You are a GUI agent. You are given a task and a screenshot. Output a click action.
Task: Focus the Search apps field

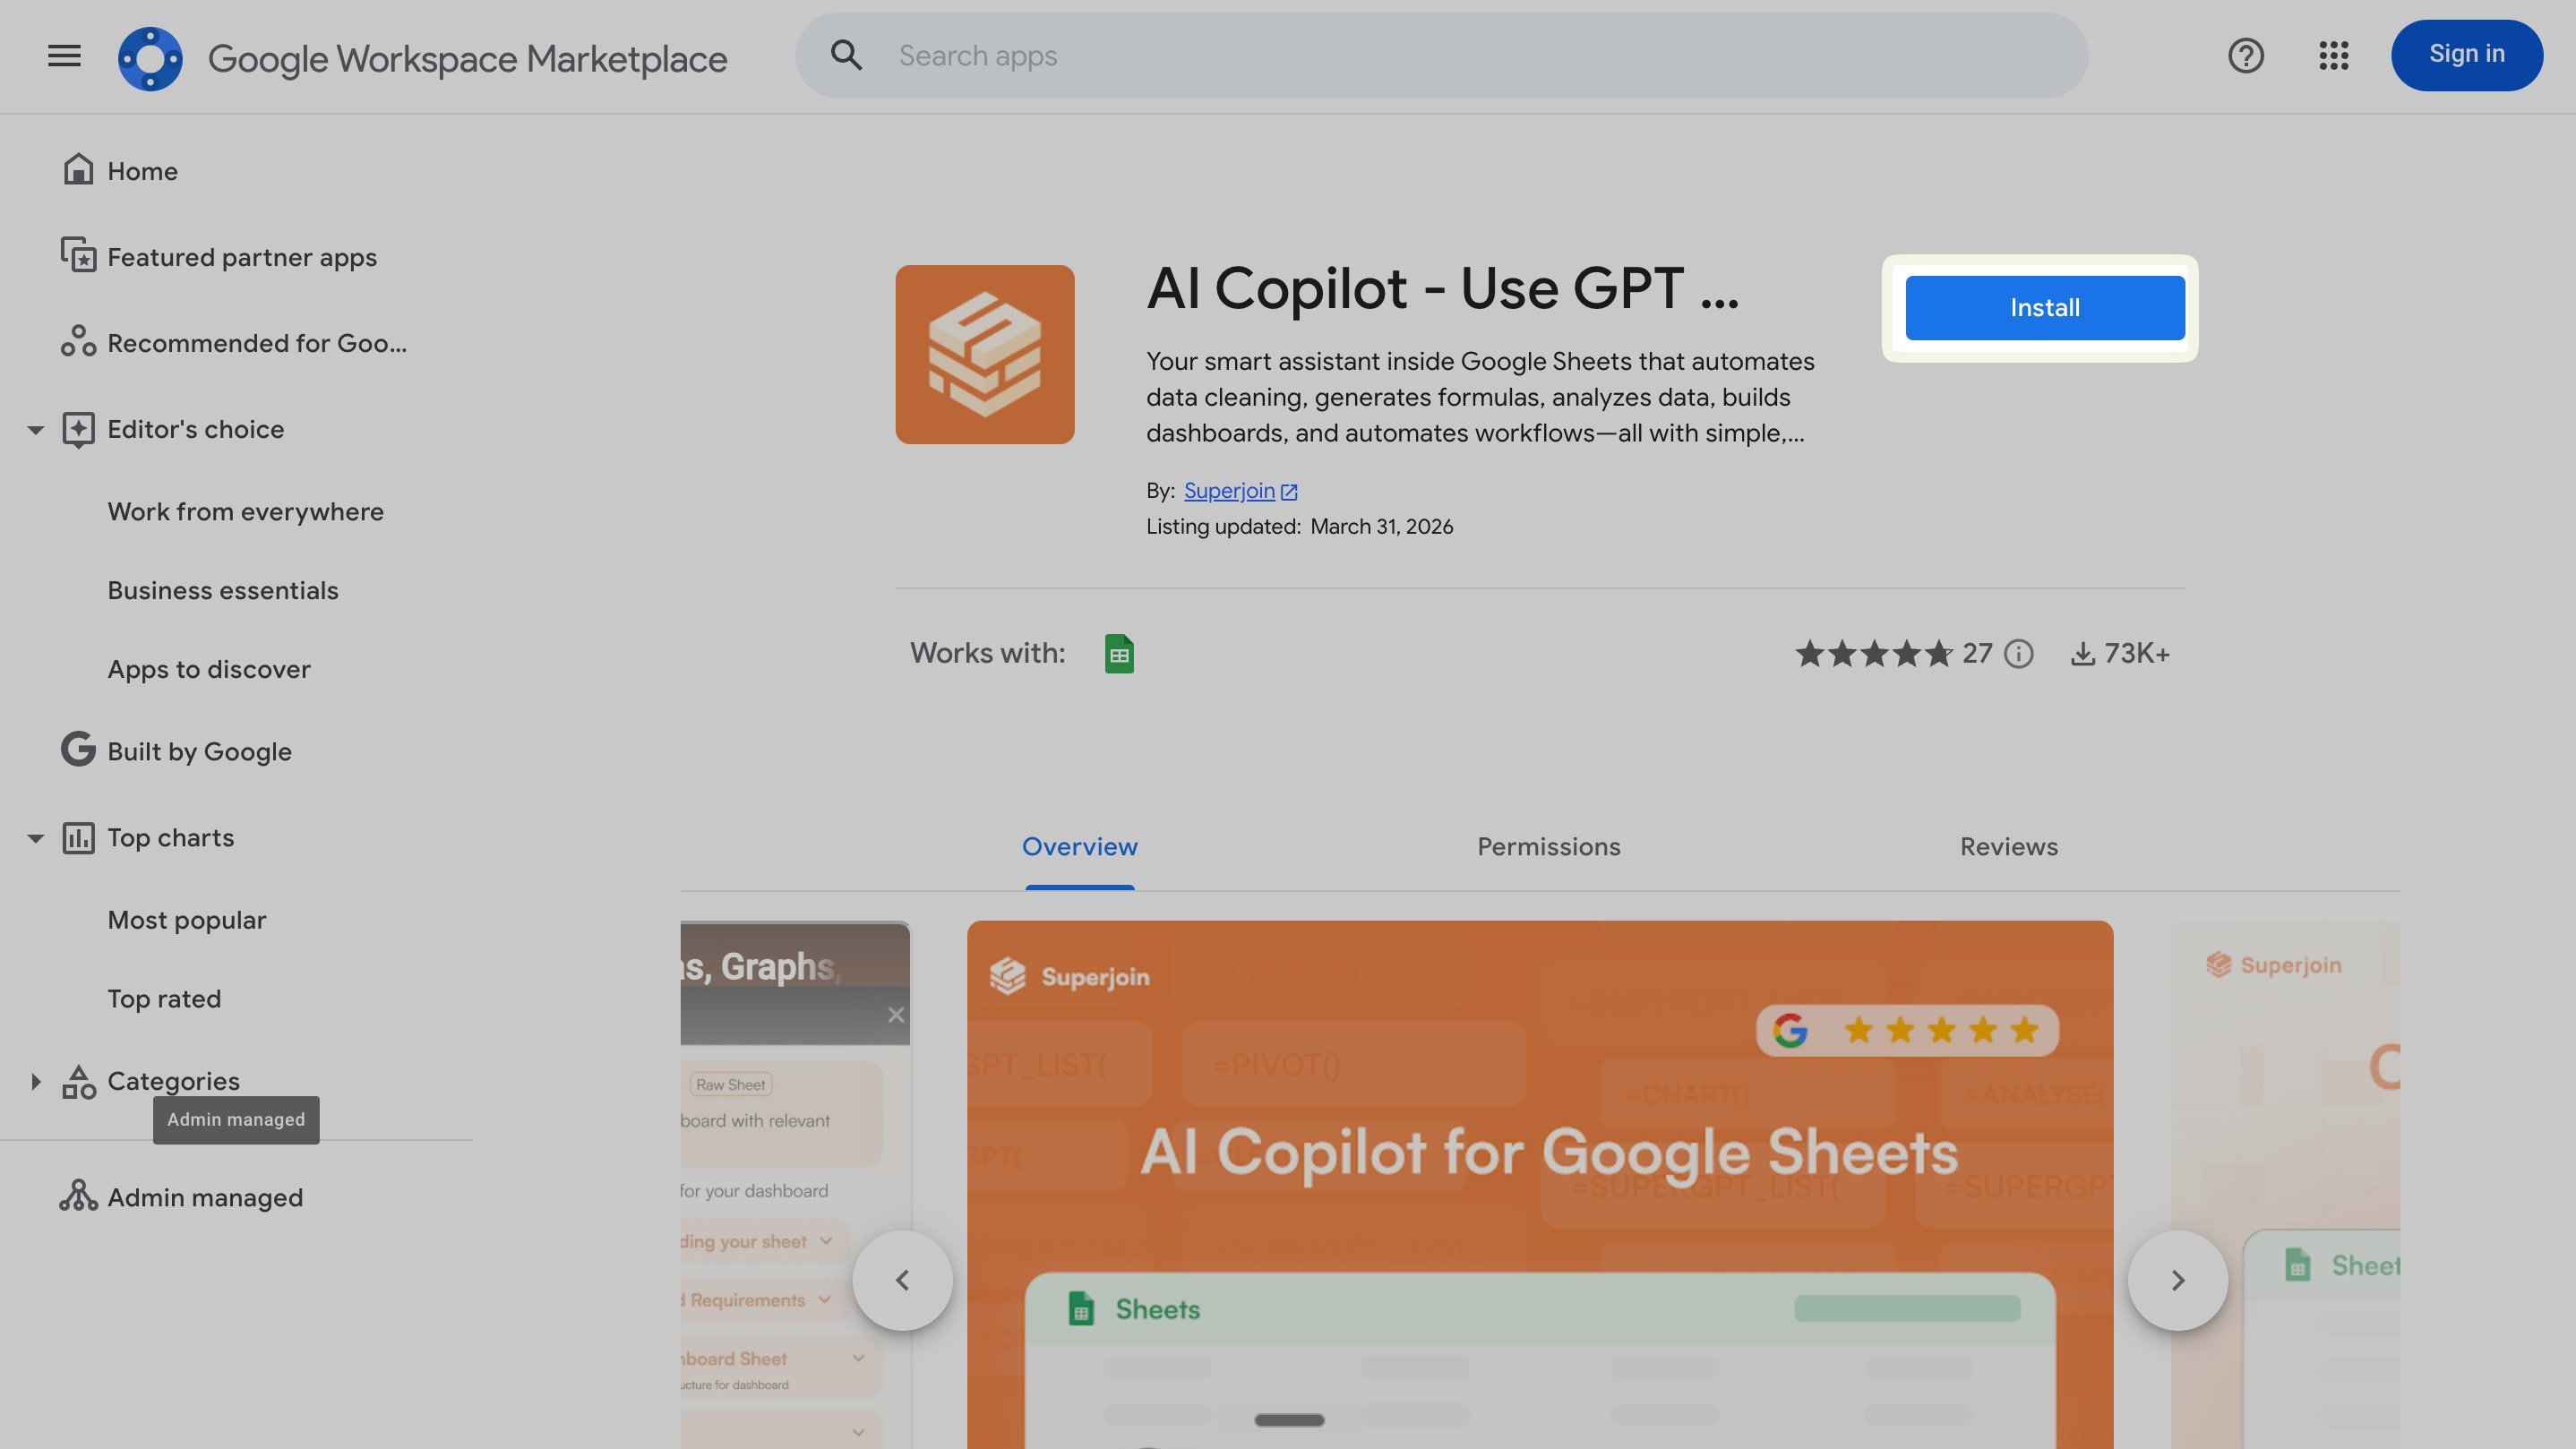point(1441,56)
